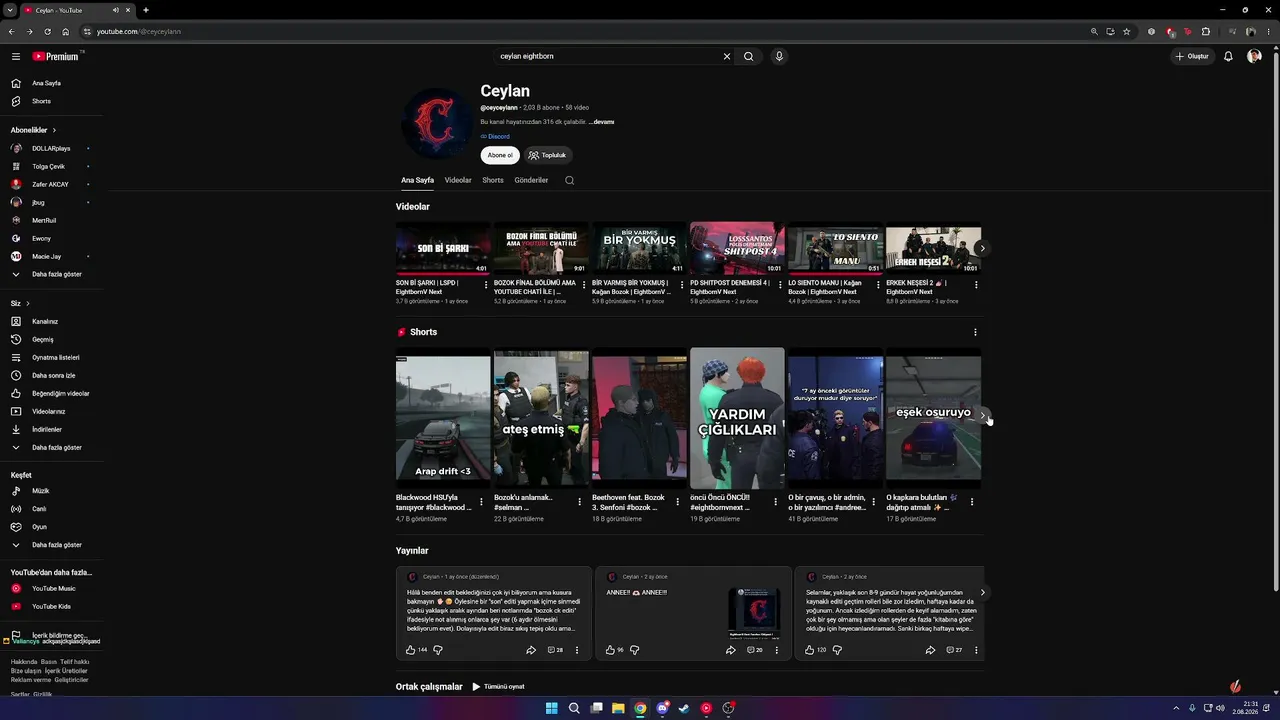Open options for the post with 144 likes
This screenshot has width=1280, height=720.
click(x=577, y=650)
